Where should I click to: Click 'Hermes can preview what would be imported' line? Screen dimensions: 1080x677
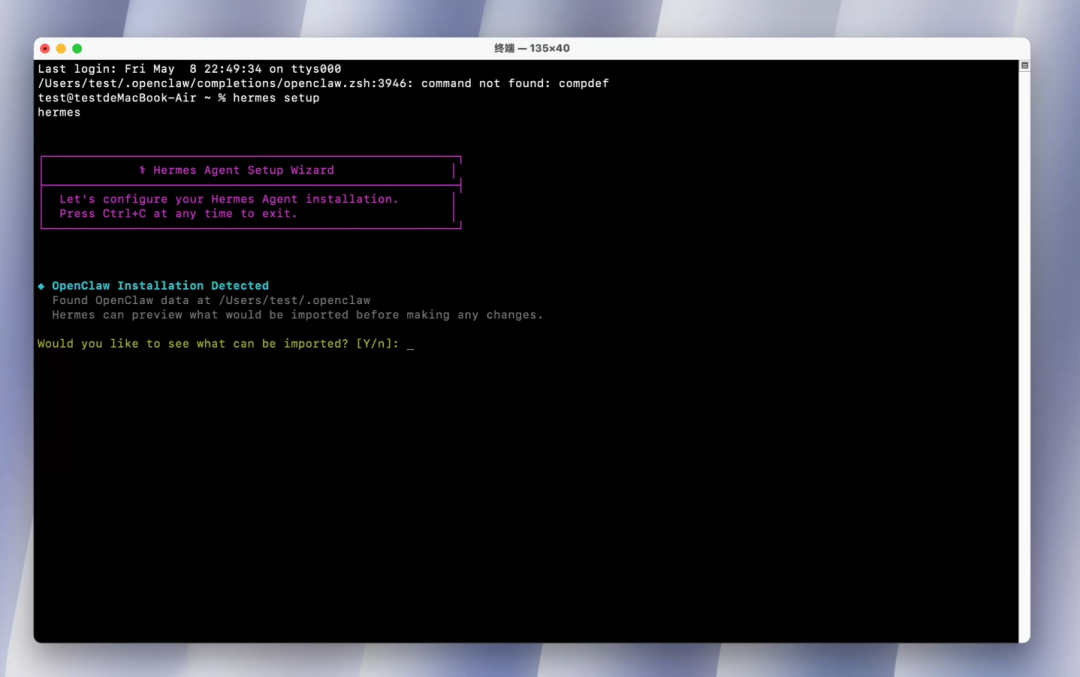298,315
